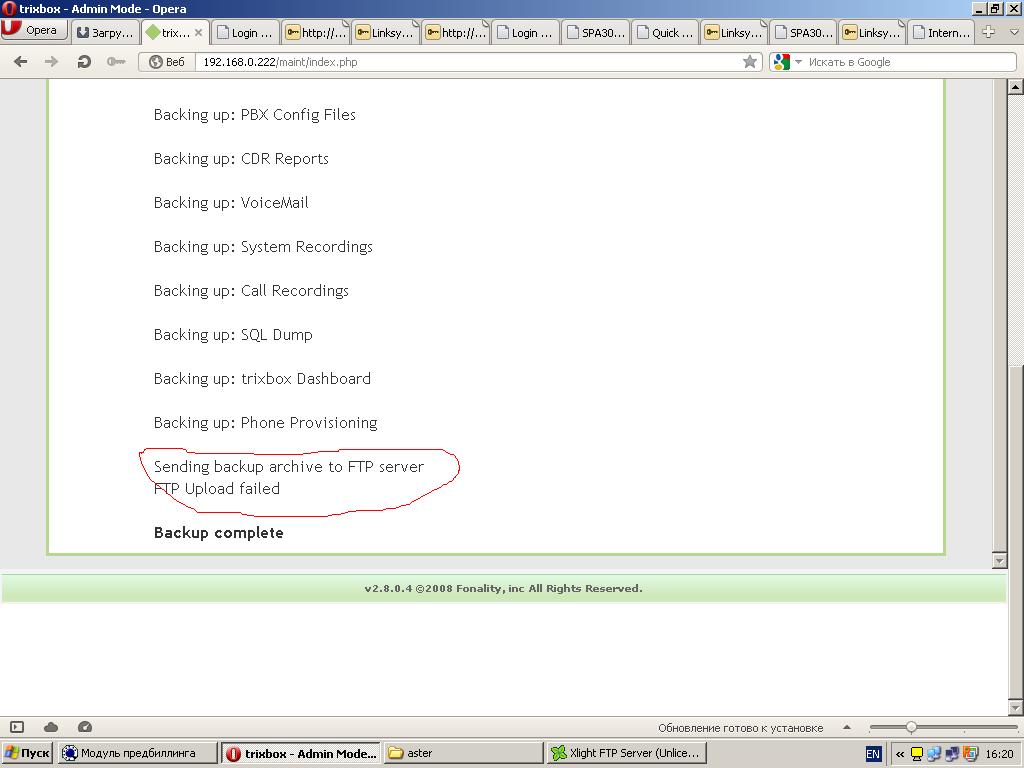
Task: Expand the tab list arrow at tab bar end
Action: point(1014,31)
